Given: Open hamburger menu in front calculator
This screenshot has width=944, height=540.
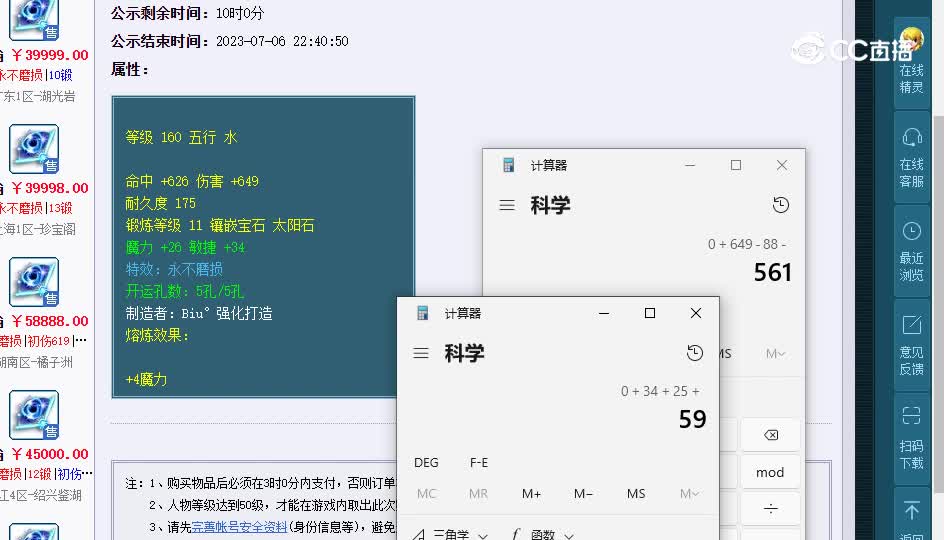Looking at the screenshot, I should pyautogui.click(x=421, y=353).
